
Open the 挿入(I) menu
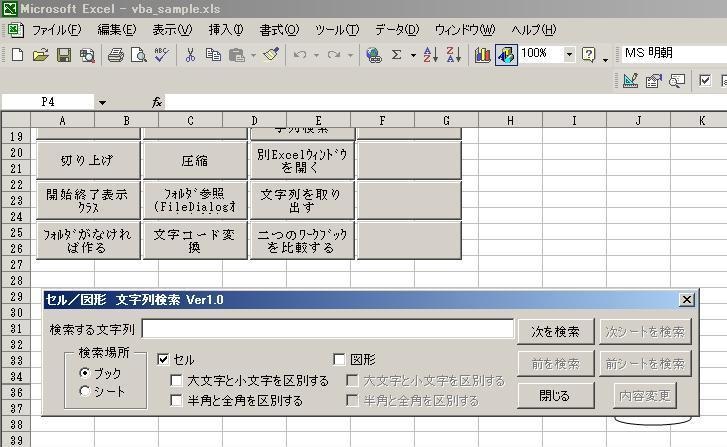pos(226,30)
